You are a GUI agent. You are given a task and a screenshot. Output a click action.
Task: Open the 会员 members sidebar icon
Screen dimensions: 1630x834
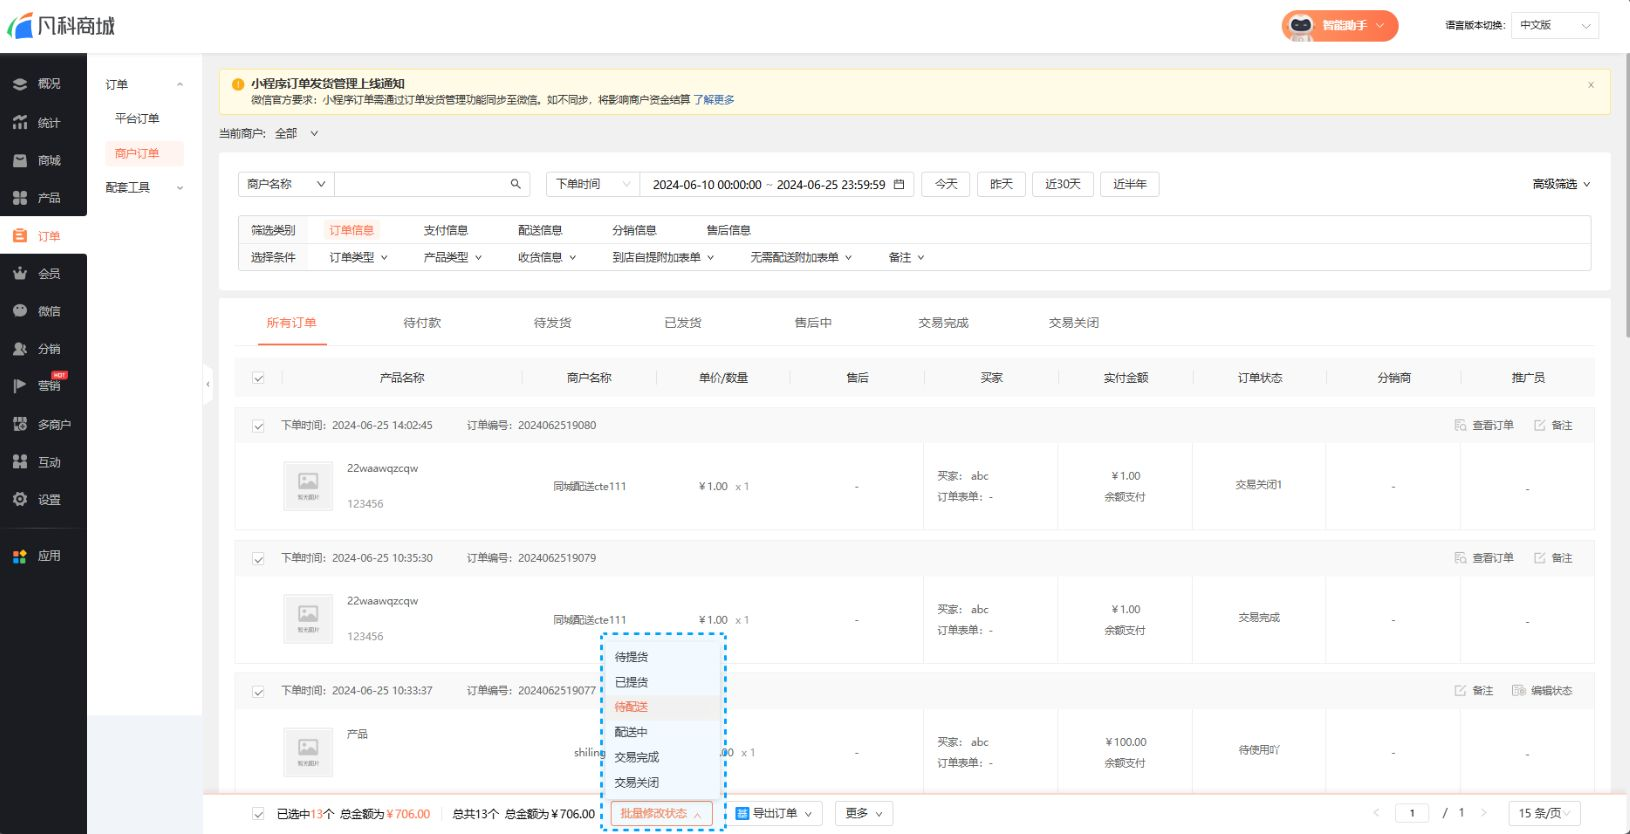[x=20, y=273]
